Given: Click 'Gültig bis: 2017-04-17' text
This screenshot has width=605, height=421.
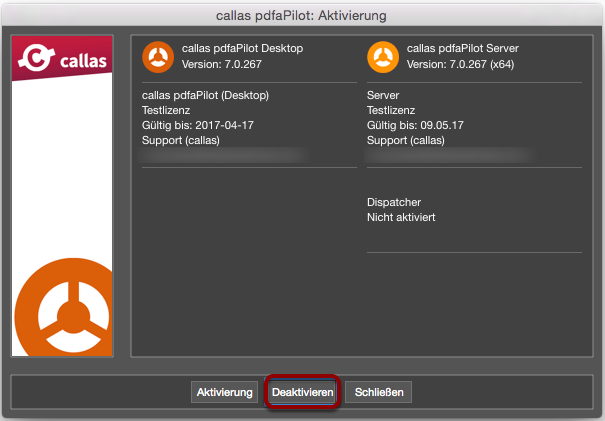Looking at the screenshot, I should tap(198, 125).
